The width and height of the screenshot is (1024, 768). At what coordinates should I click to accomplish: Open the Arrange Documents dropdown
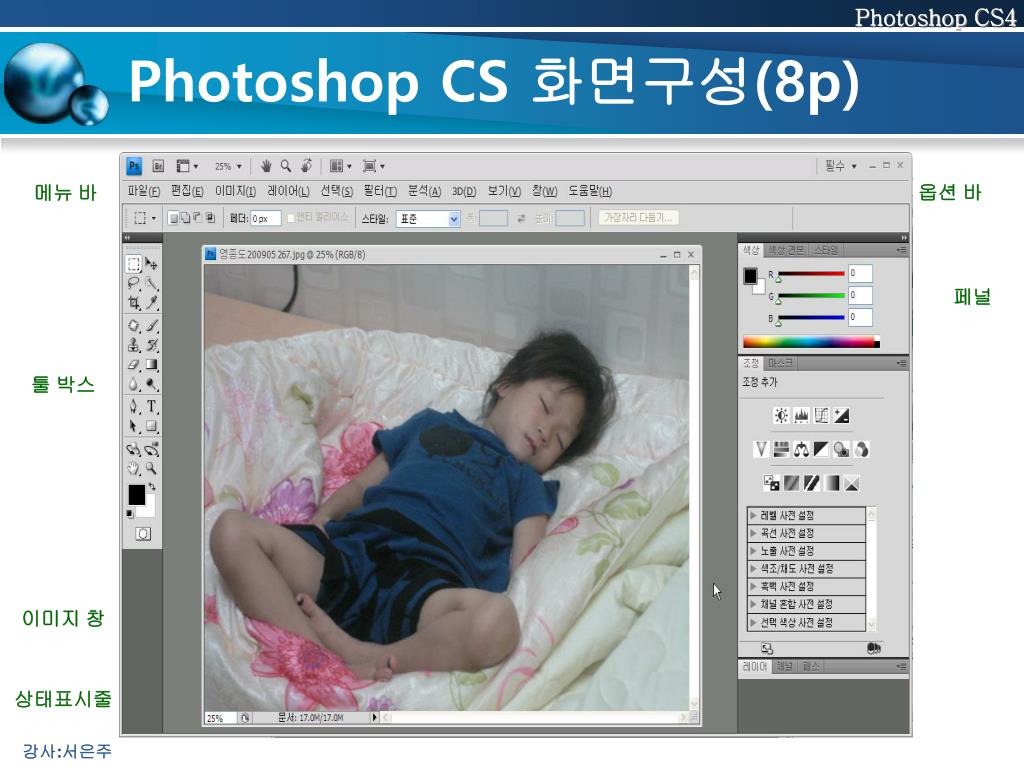340,166
